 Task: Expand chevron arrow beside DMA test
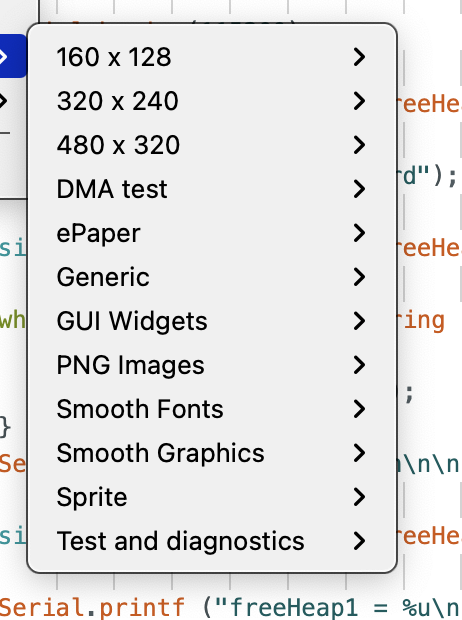(359, 189)
